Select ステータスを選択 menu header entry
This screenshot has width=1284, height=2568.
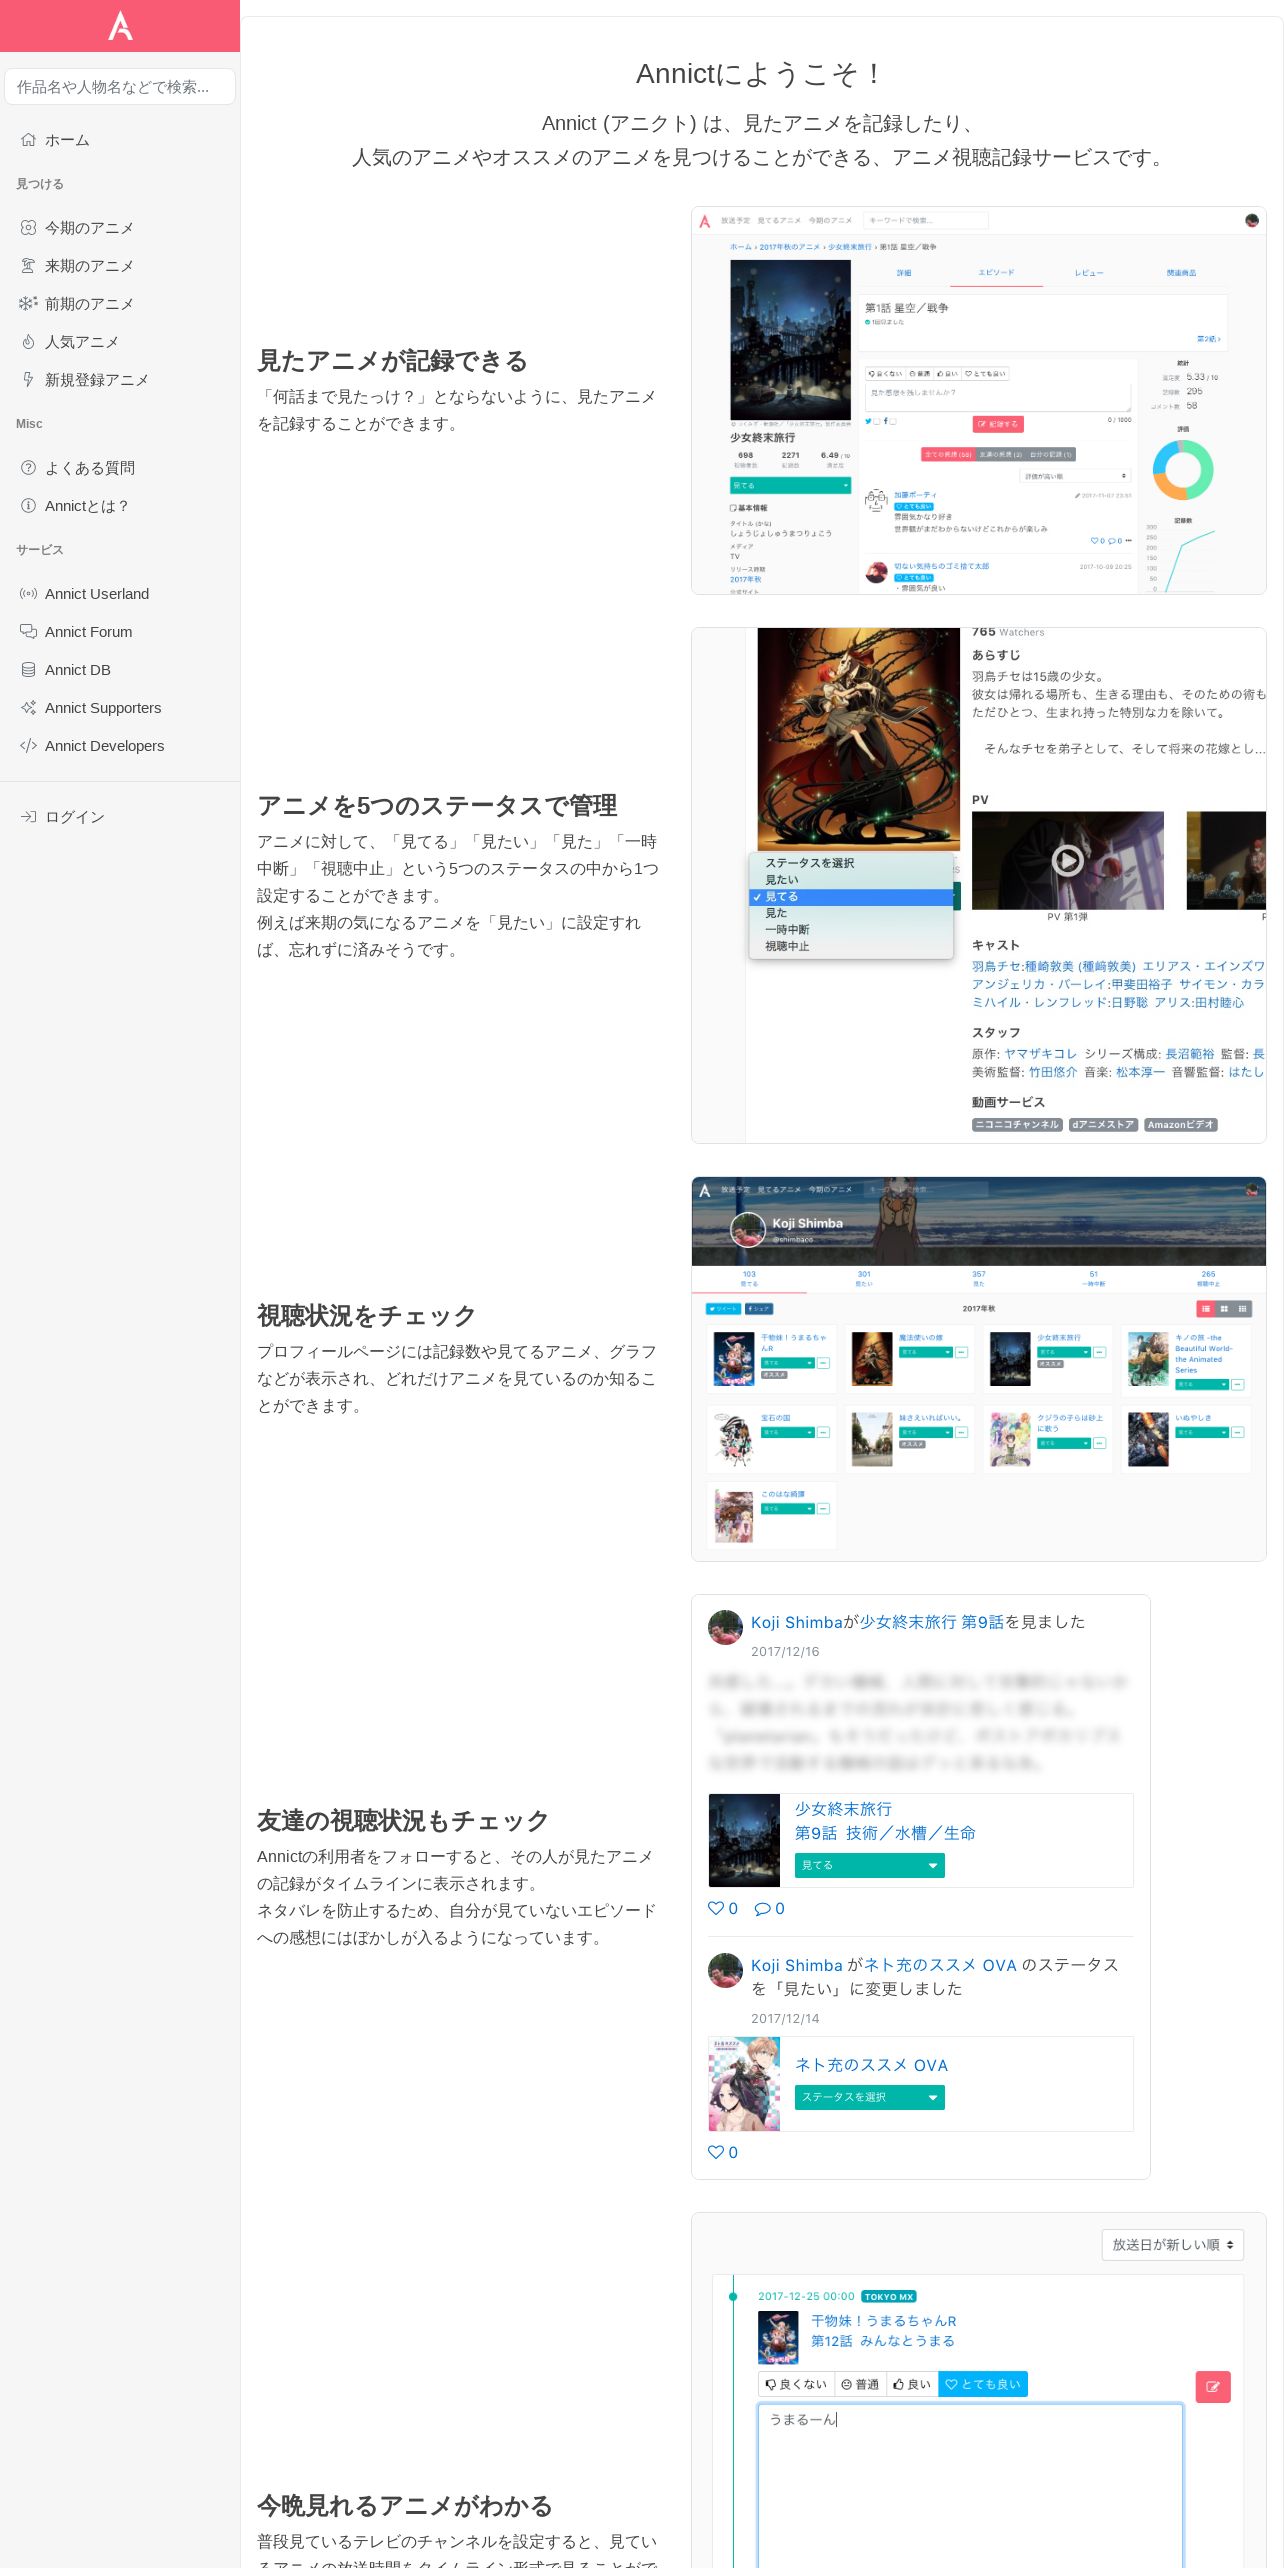(x=851, y=863)
